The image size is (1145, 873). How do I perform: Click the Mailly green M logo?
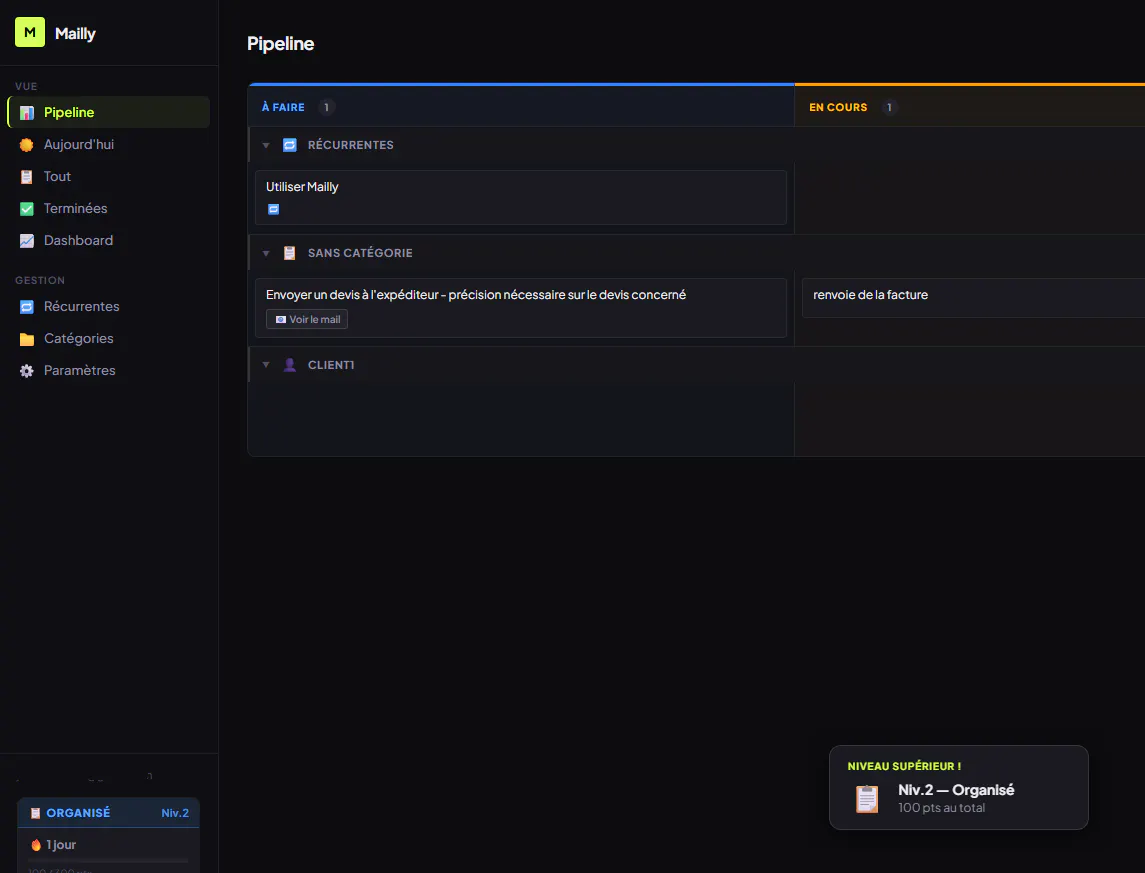(x=30, y=32)
